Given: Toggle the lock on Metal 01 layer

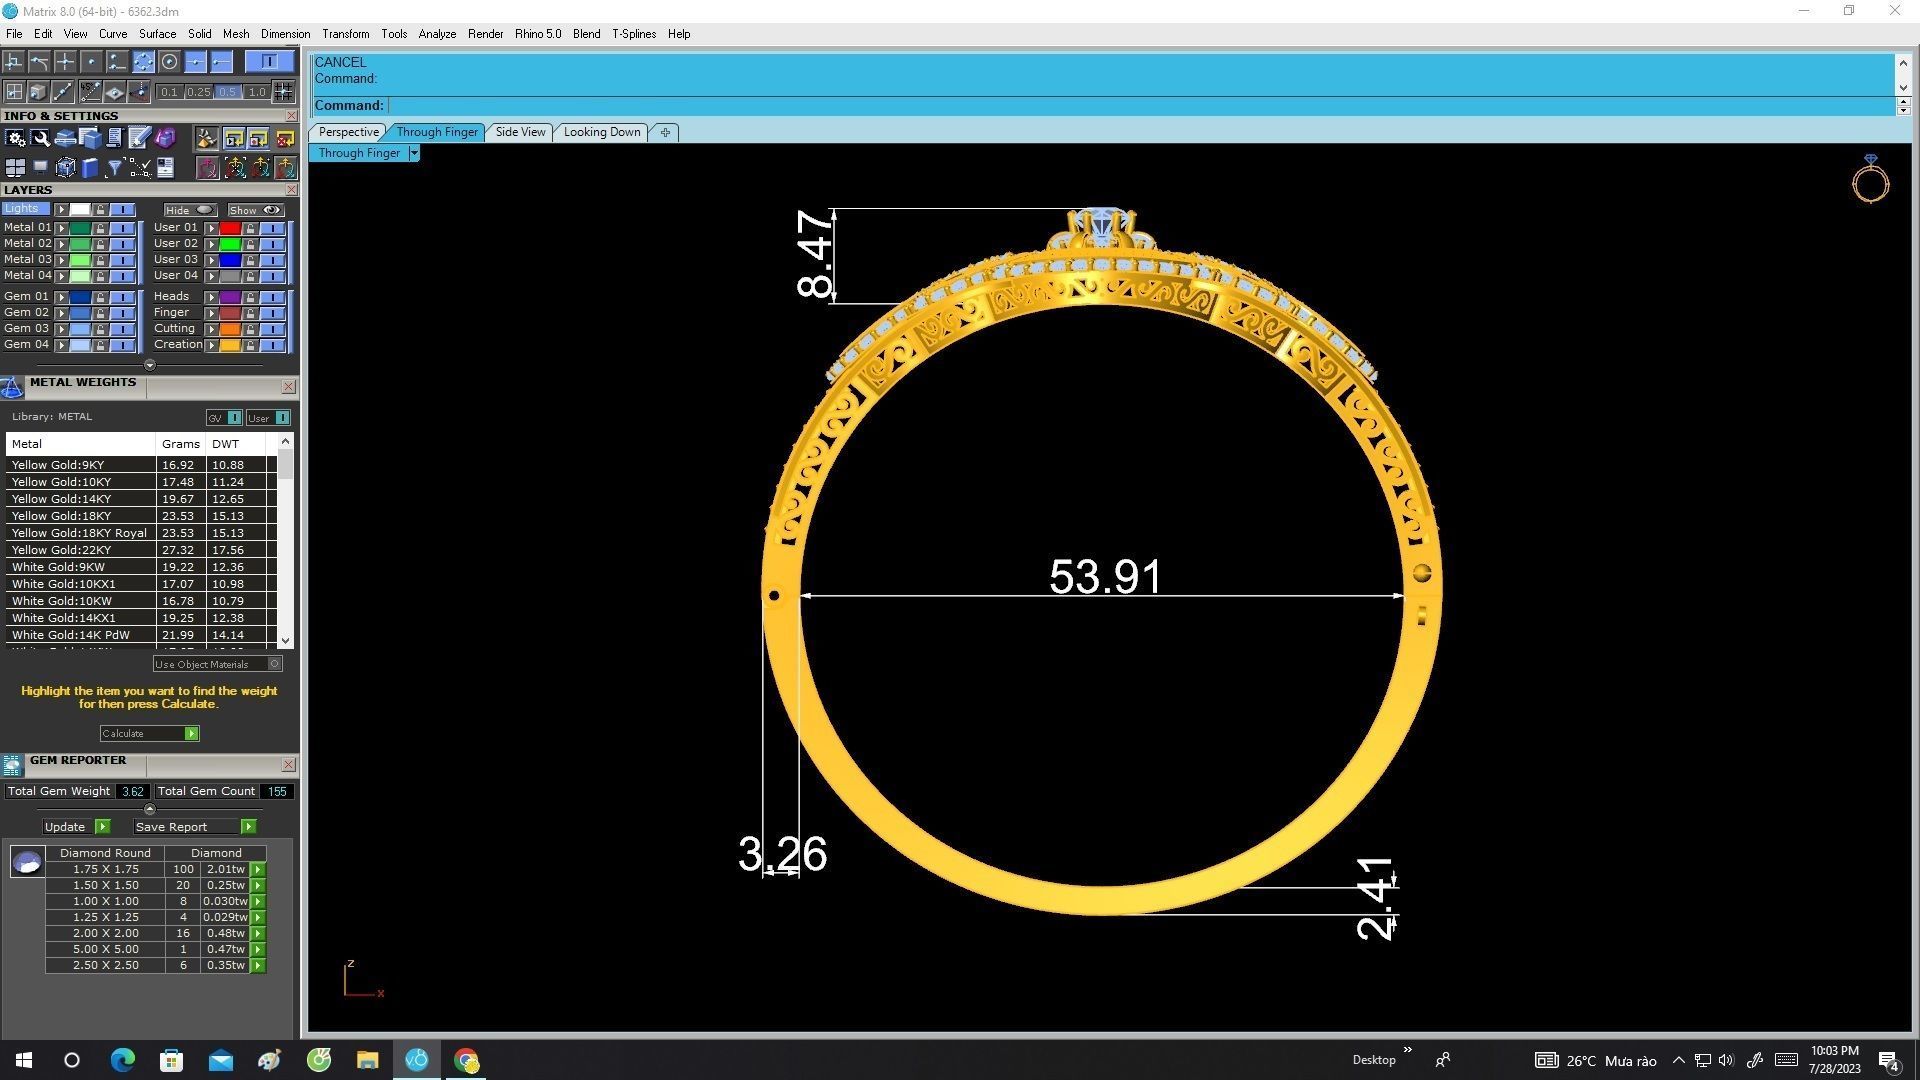Looking at the screenshot, I should [x=100, y=228].
